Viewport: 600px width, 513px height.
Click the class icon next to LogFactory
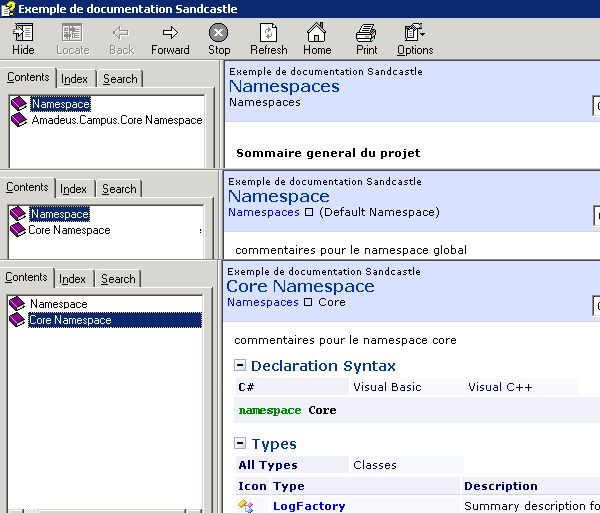(246, 506)
